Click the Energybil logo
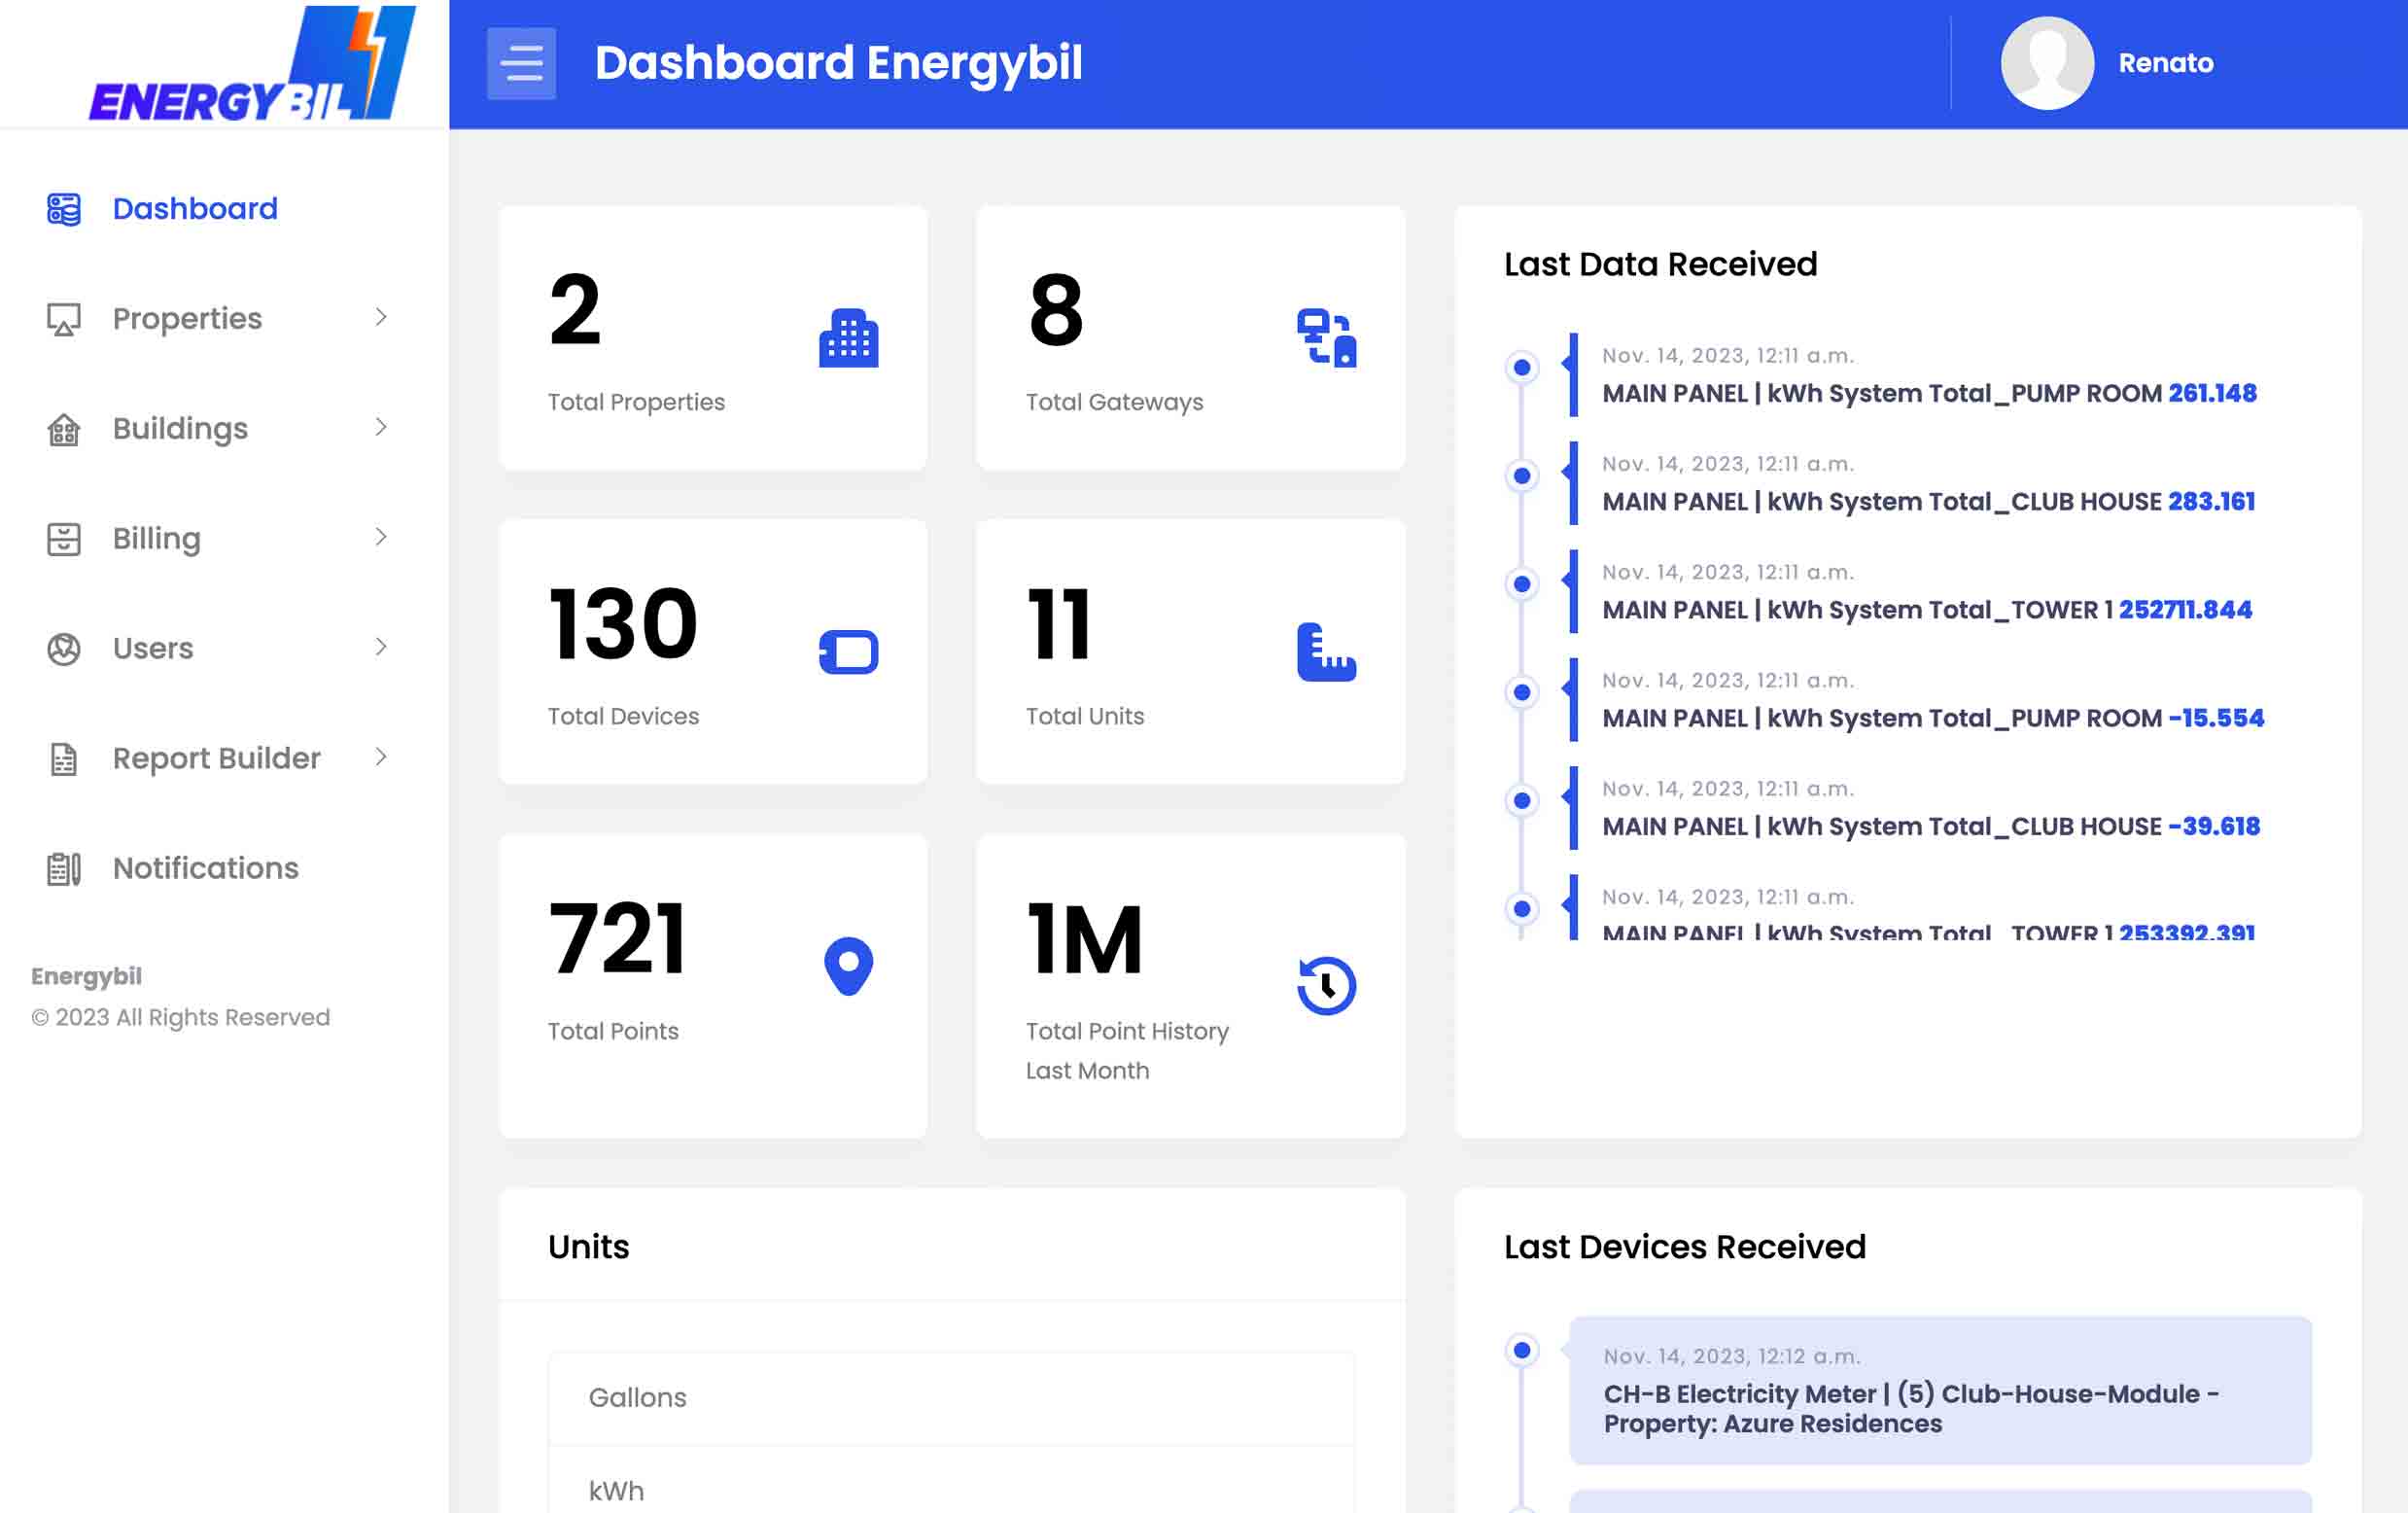Screen dimensions: 2408x1513 252,63
